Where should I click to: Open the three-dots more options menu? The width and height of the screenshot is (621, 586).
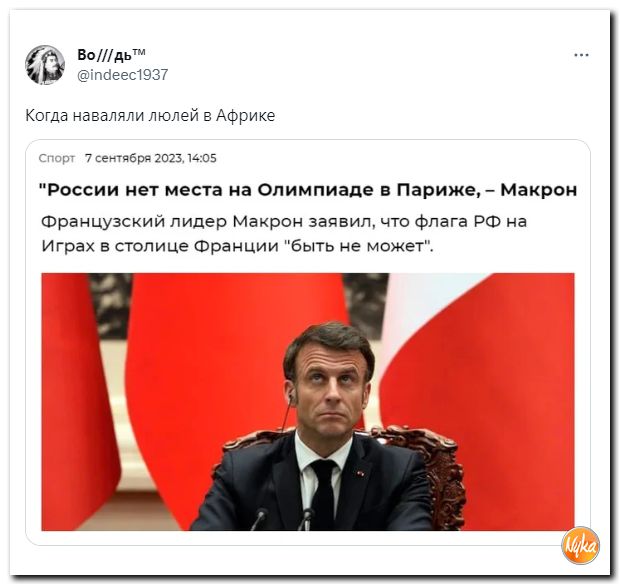coord(581,55)
